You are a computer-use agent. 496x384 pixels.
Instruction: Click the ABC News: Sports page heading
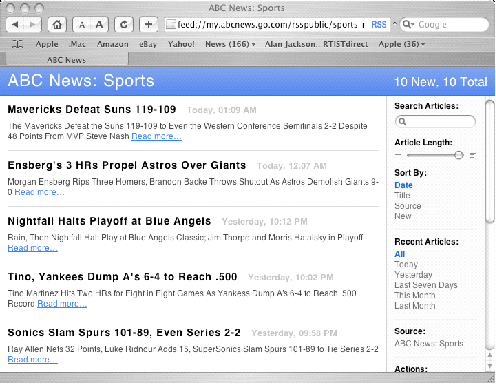point(81,81)
